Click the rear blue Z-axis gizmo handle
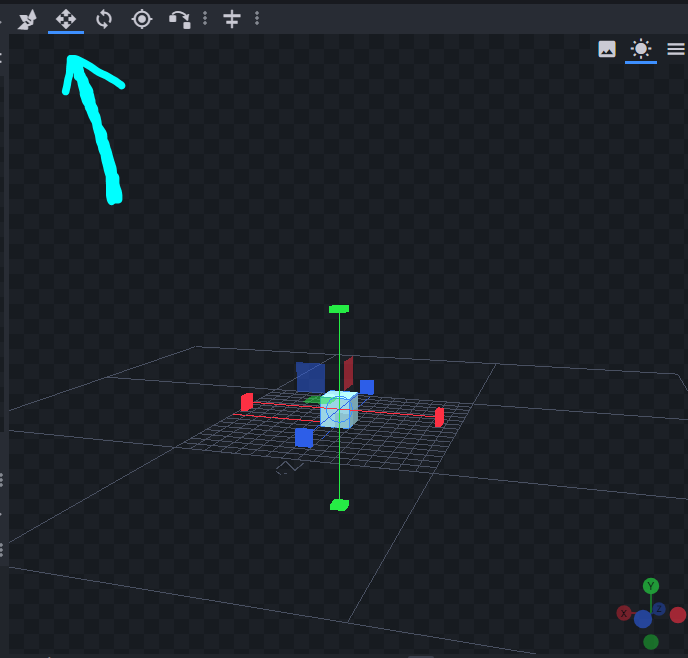The height and width of the screenshot is (658, 688). click(367, 387)
